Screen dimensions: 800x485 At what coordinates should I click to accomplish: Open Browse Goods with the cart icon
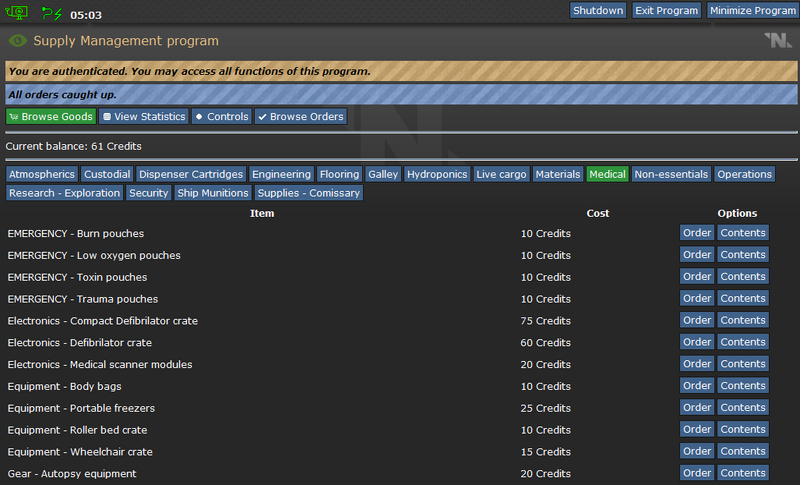pyautogui.click(x=50, y=117)
